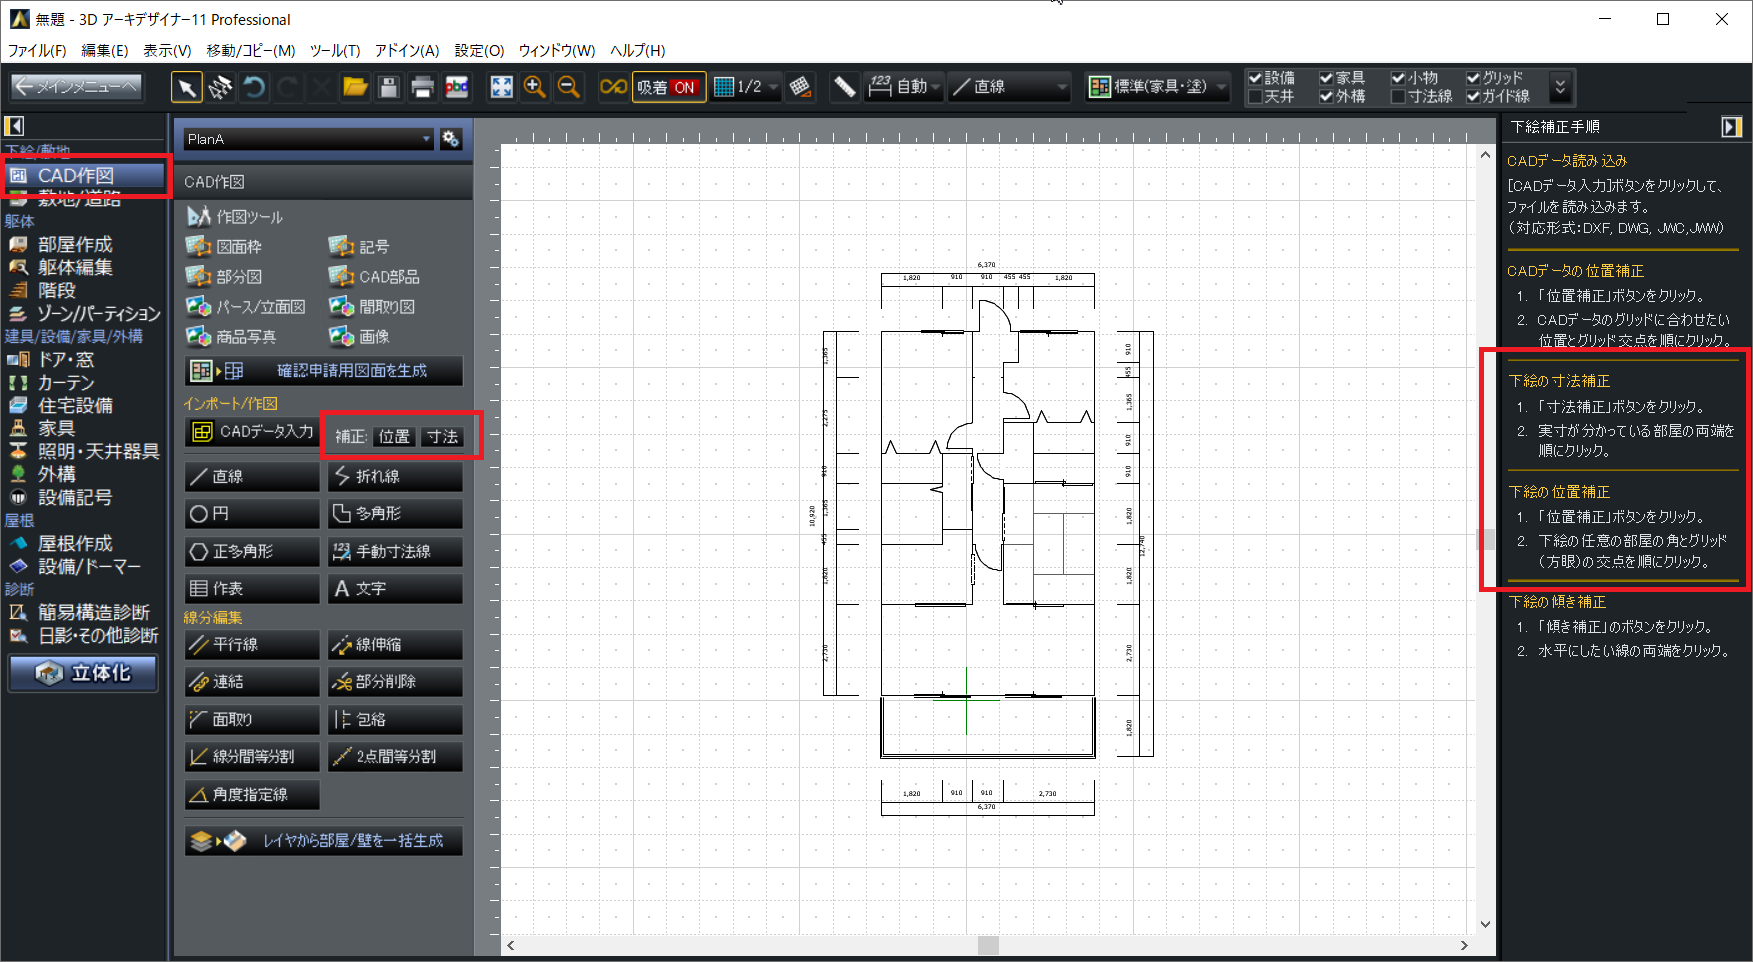Click the undo icon in toolbar
The image size is (1753, 962).
point(254,88)
